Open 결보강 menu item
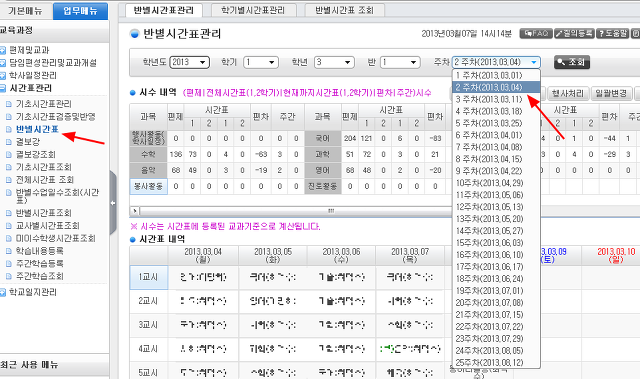This screenshot has width=640, height=379. pos(28,142)
